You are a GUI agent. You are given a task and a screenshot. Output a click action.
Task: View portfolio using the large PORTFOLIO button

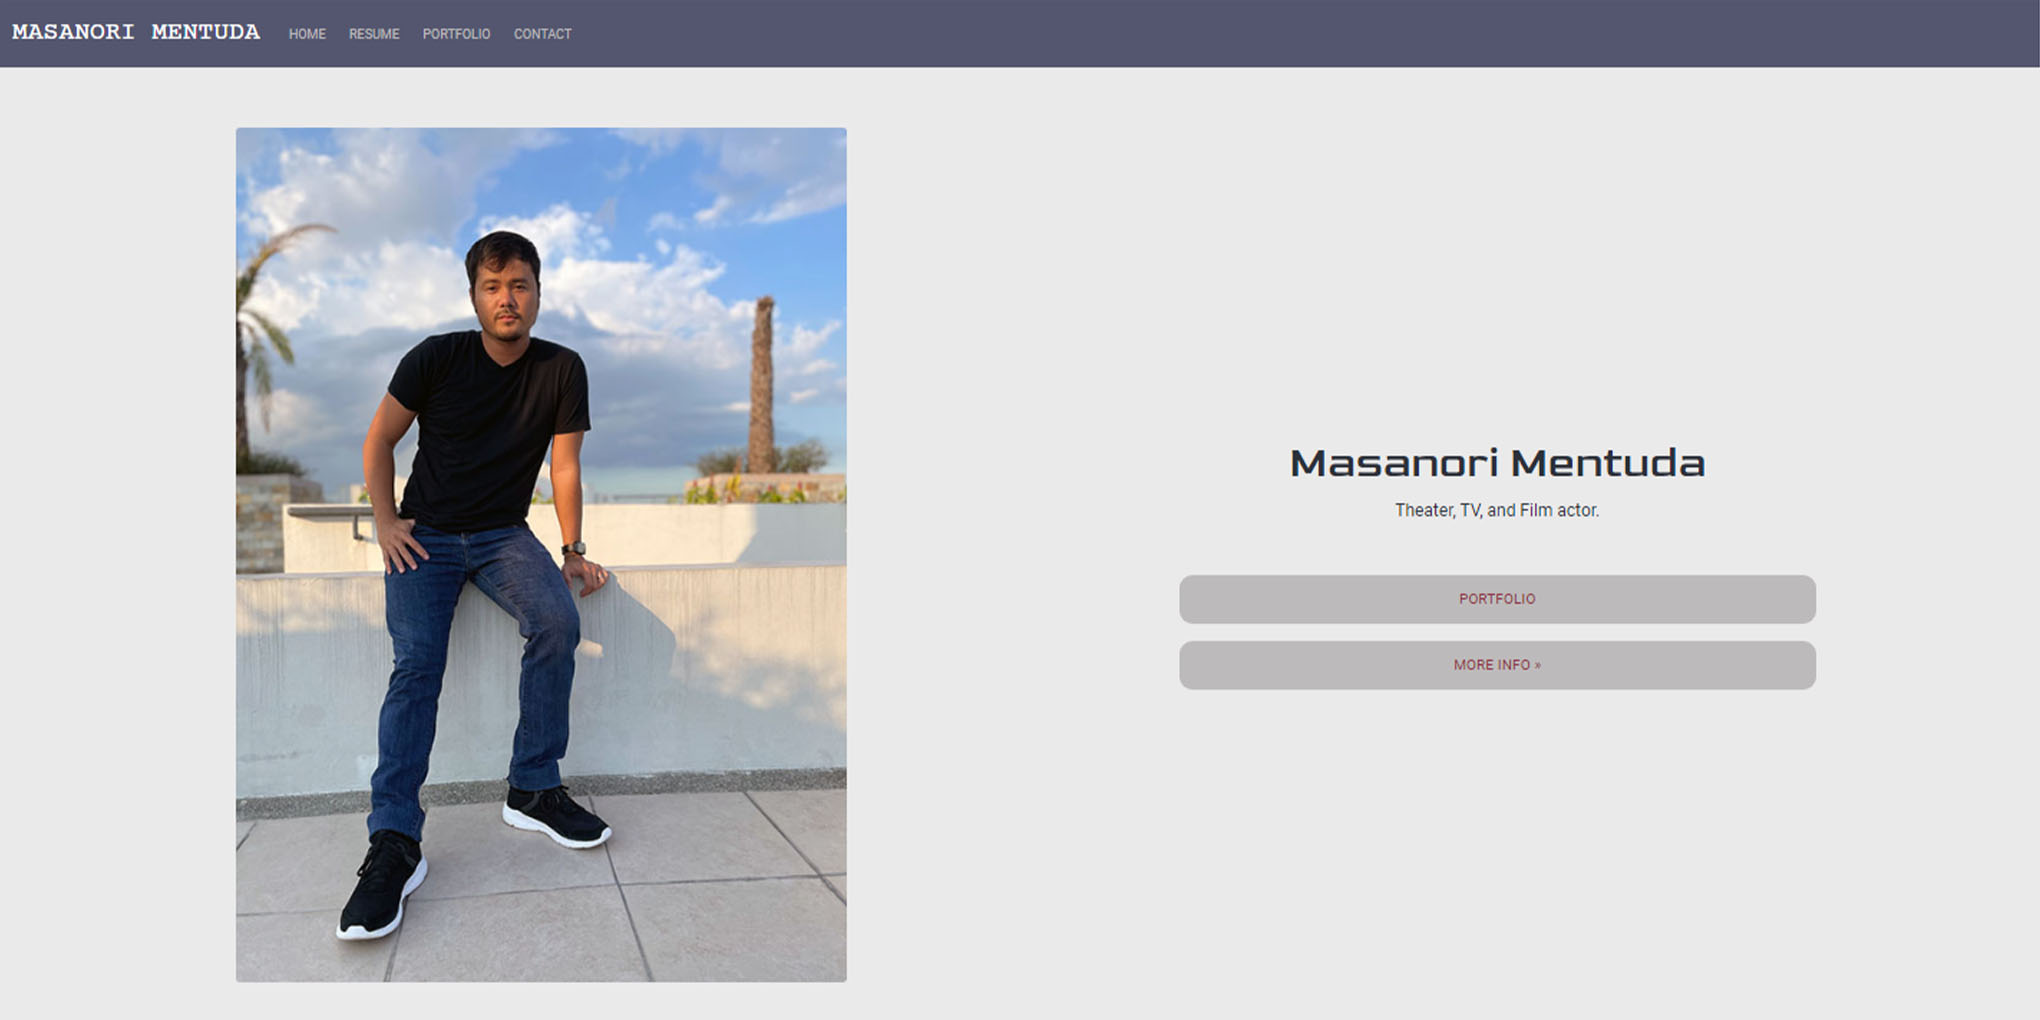[x=1497, y=598]
